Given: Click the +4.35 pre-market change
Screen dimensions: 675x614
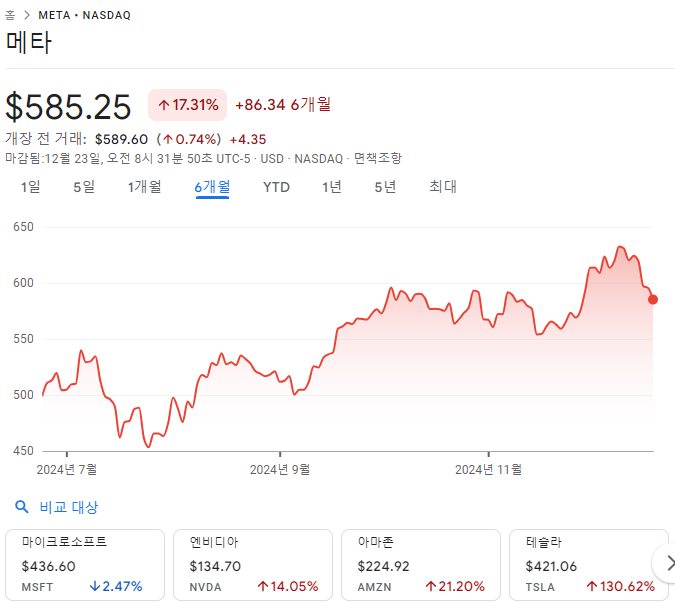Looking at the screenshot, I should (x=248, y=140).
